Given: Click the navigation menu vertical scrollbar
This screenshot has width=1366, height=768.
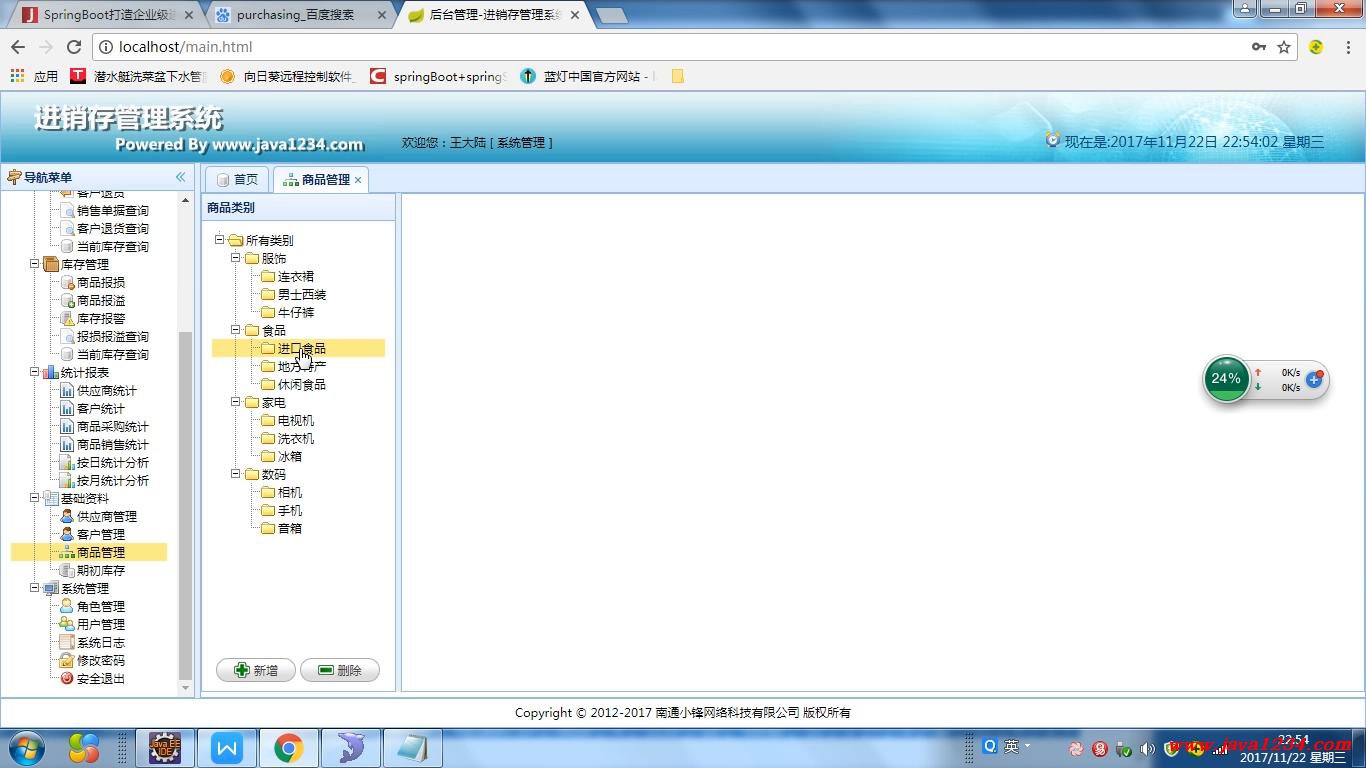Looking at the screenshot, I should [185, 500].
